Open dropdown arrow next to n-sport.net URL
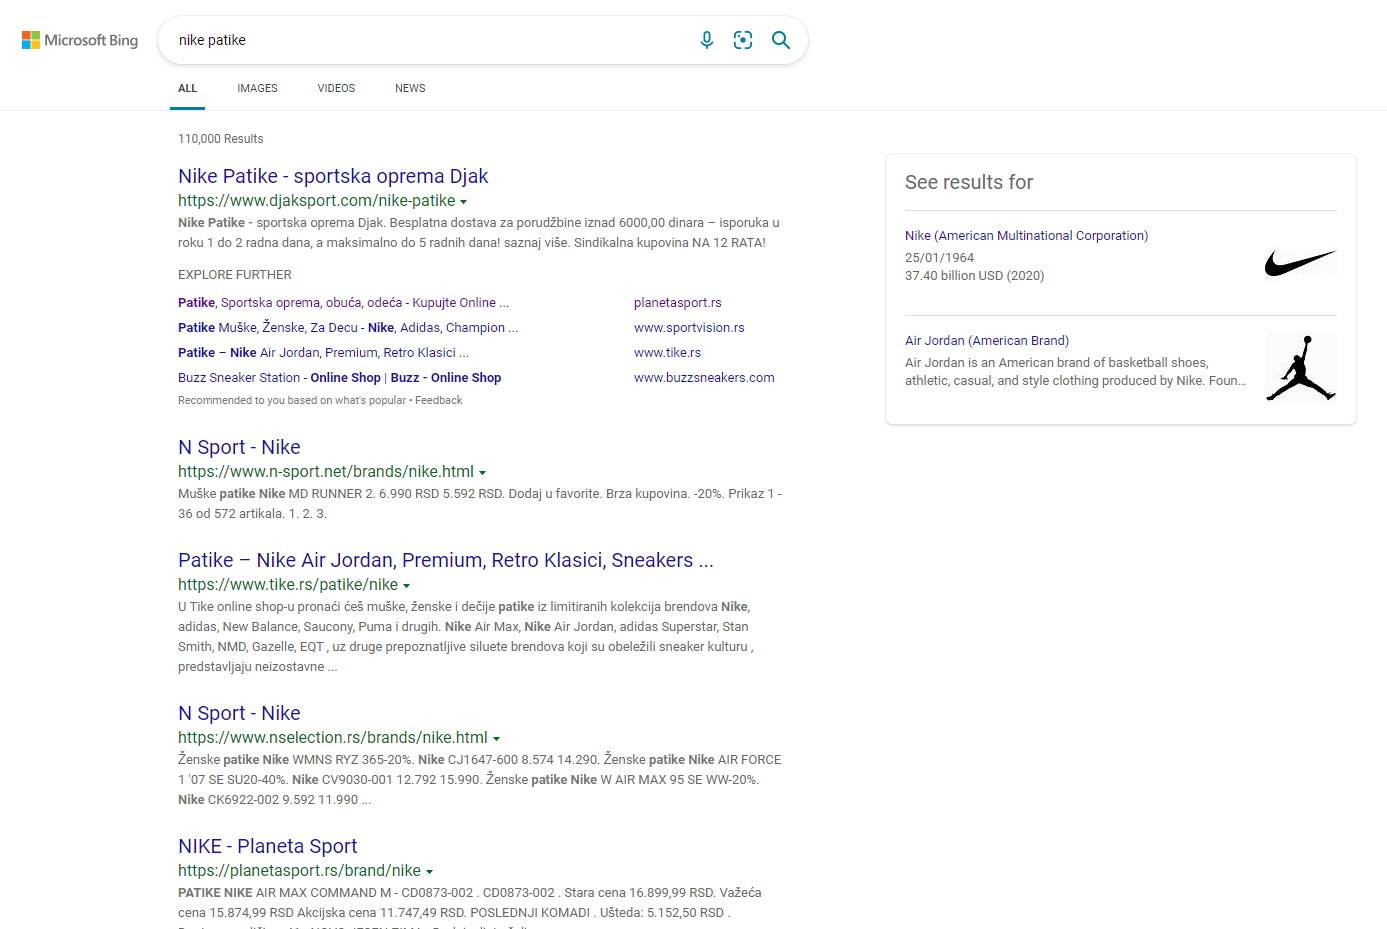Viewport: 1387px width, 929px height. 482,473
